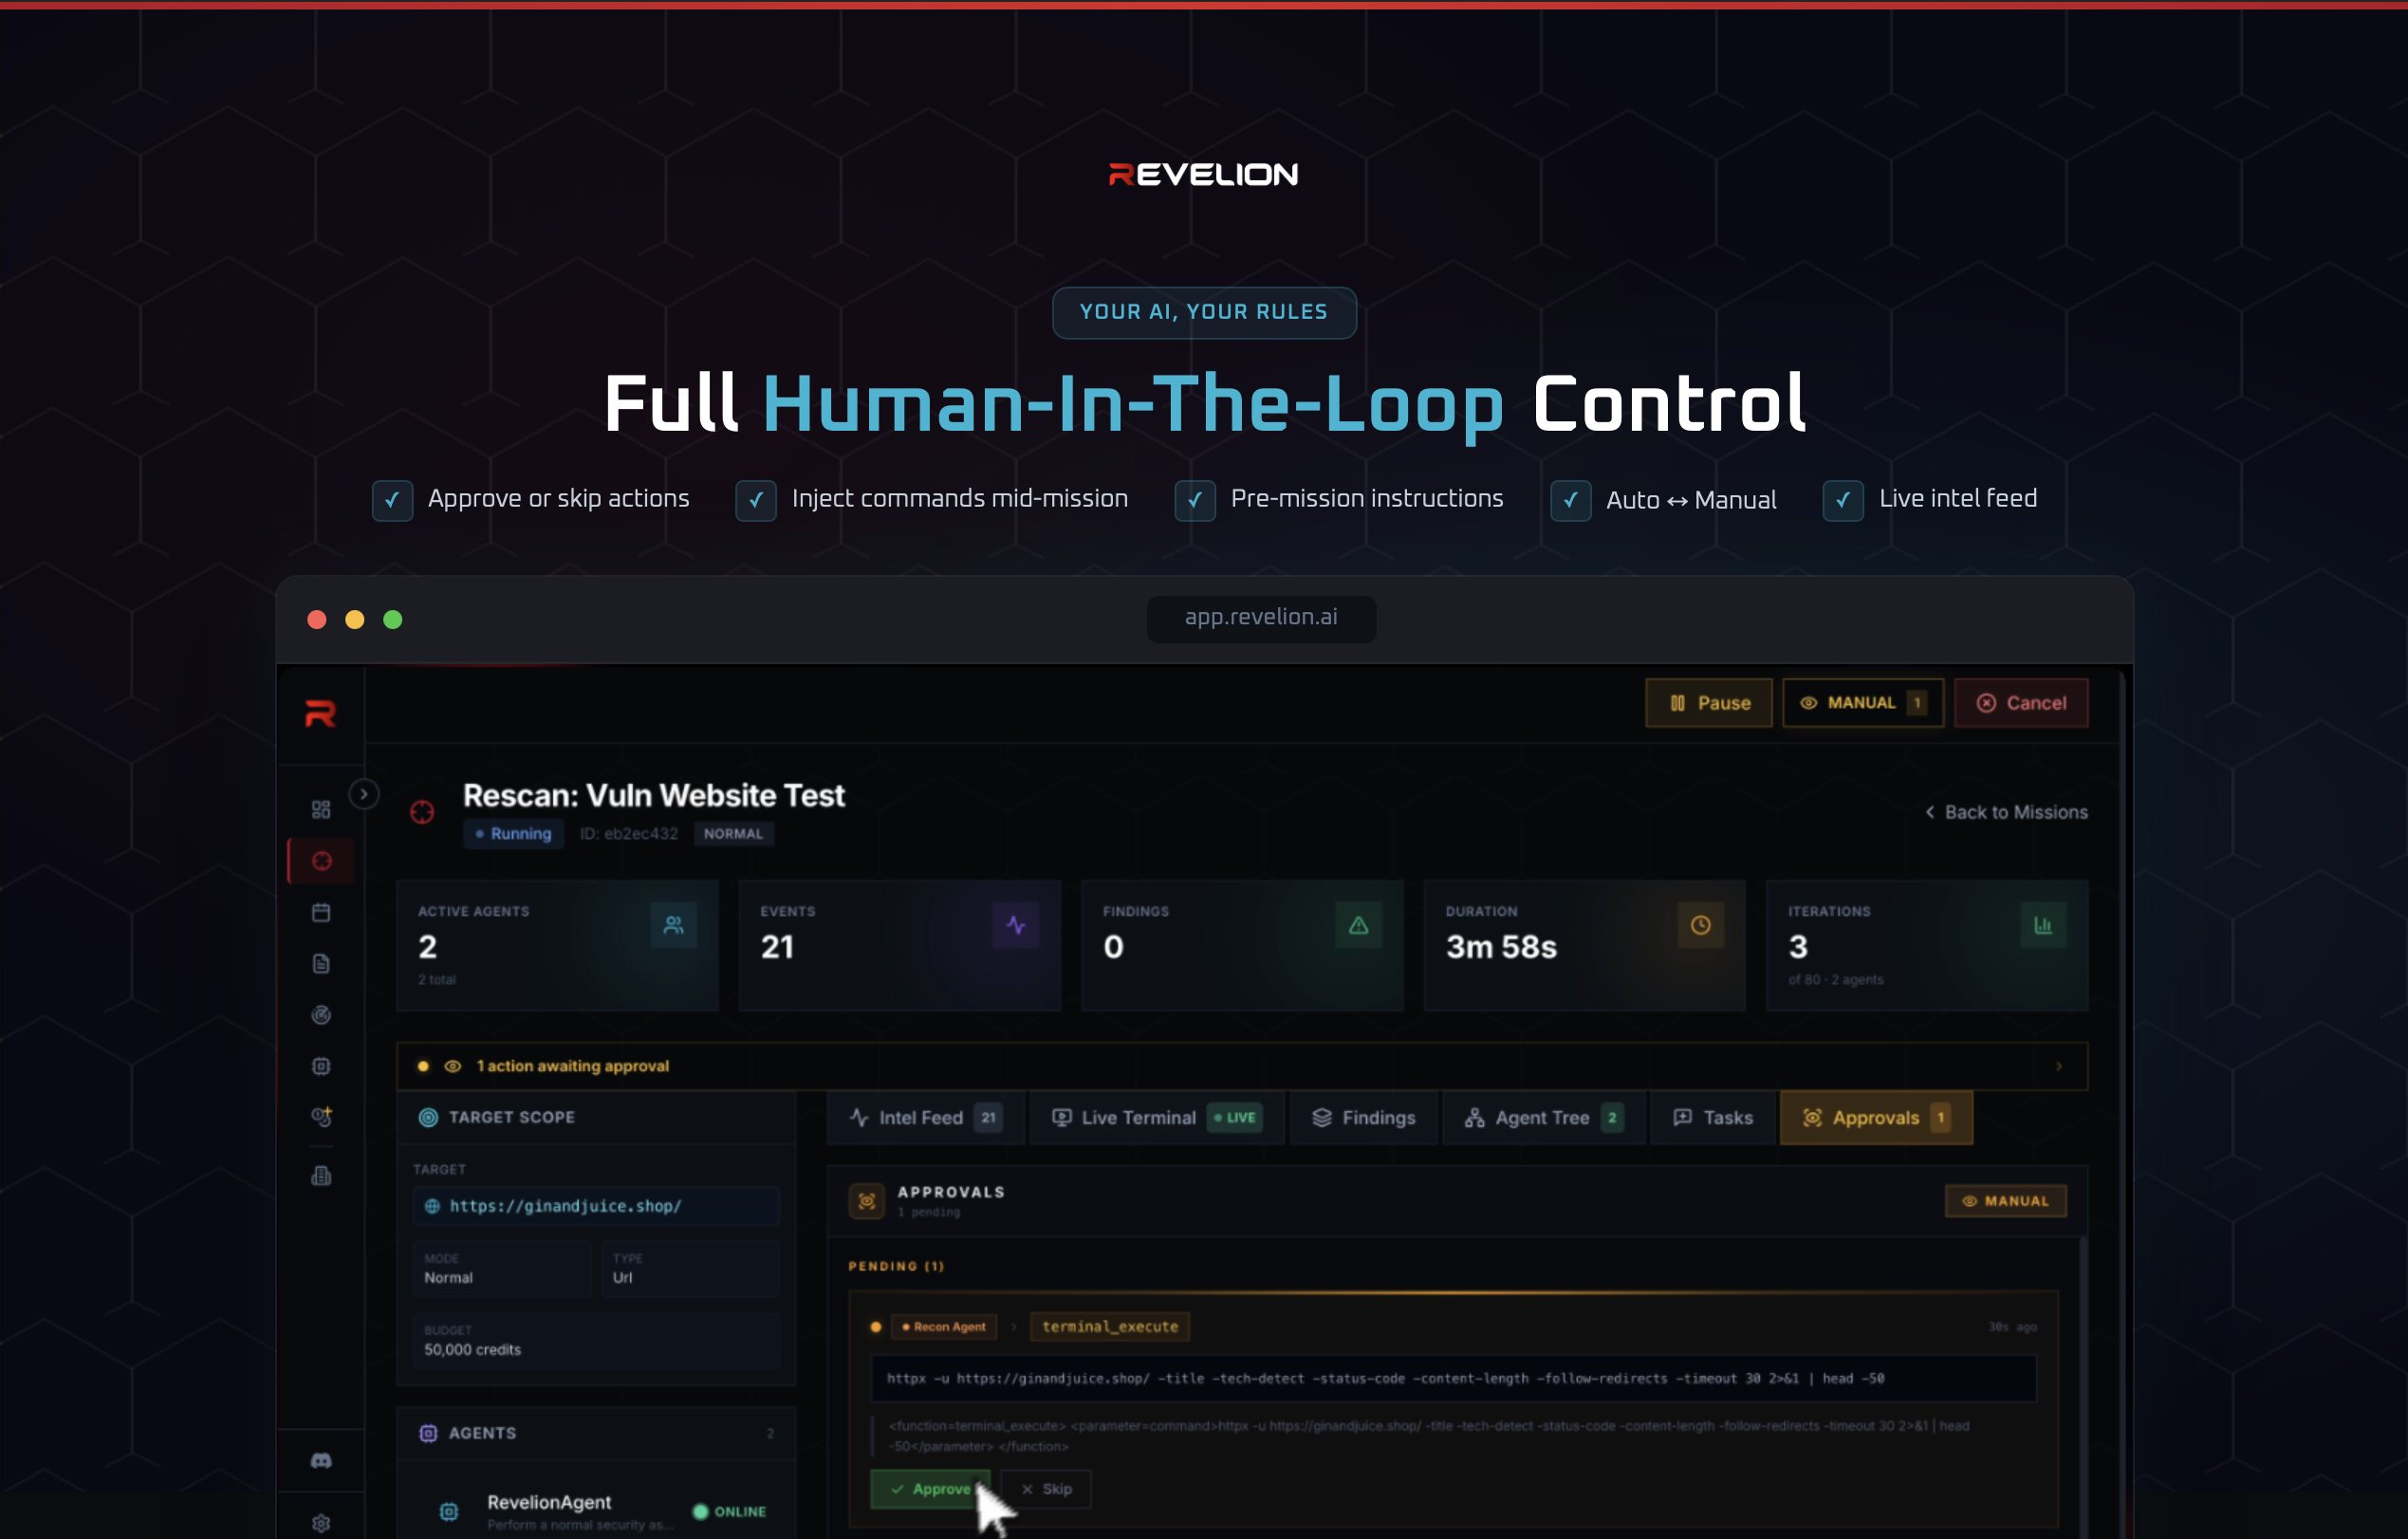Expand the sidebar with the chevron arrow
Screen dimensions: 2408x1539
tap(364, 794)
